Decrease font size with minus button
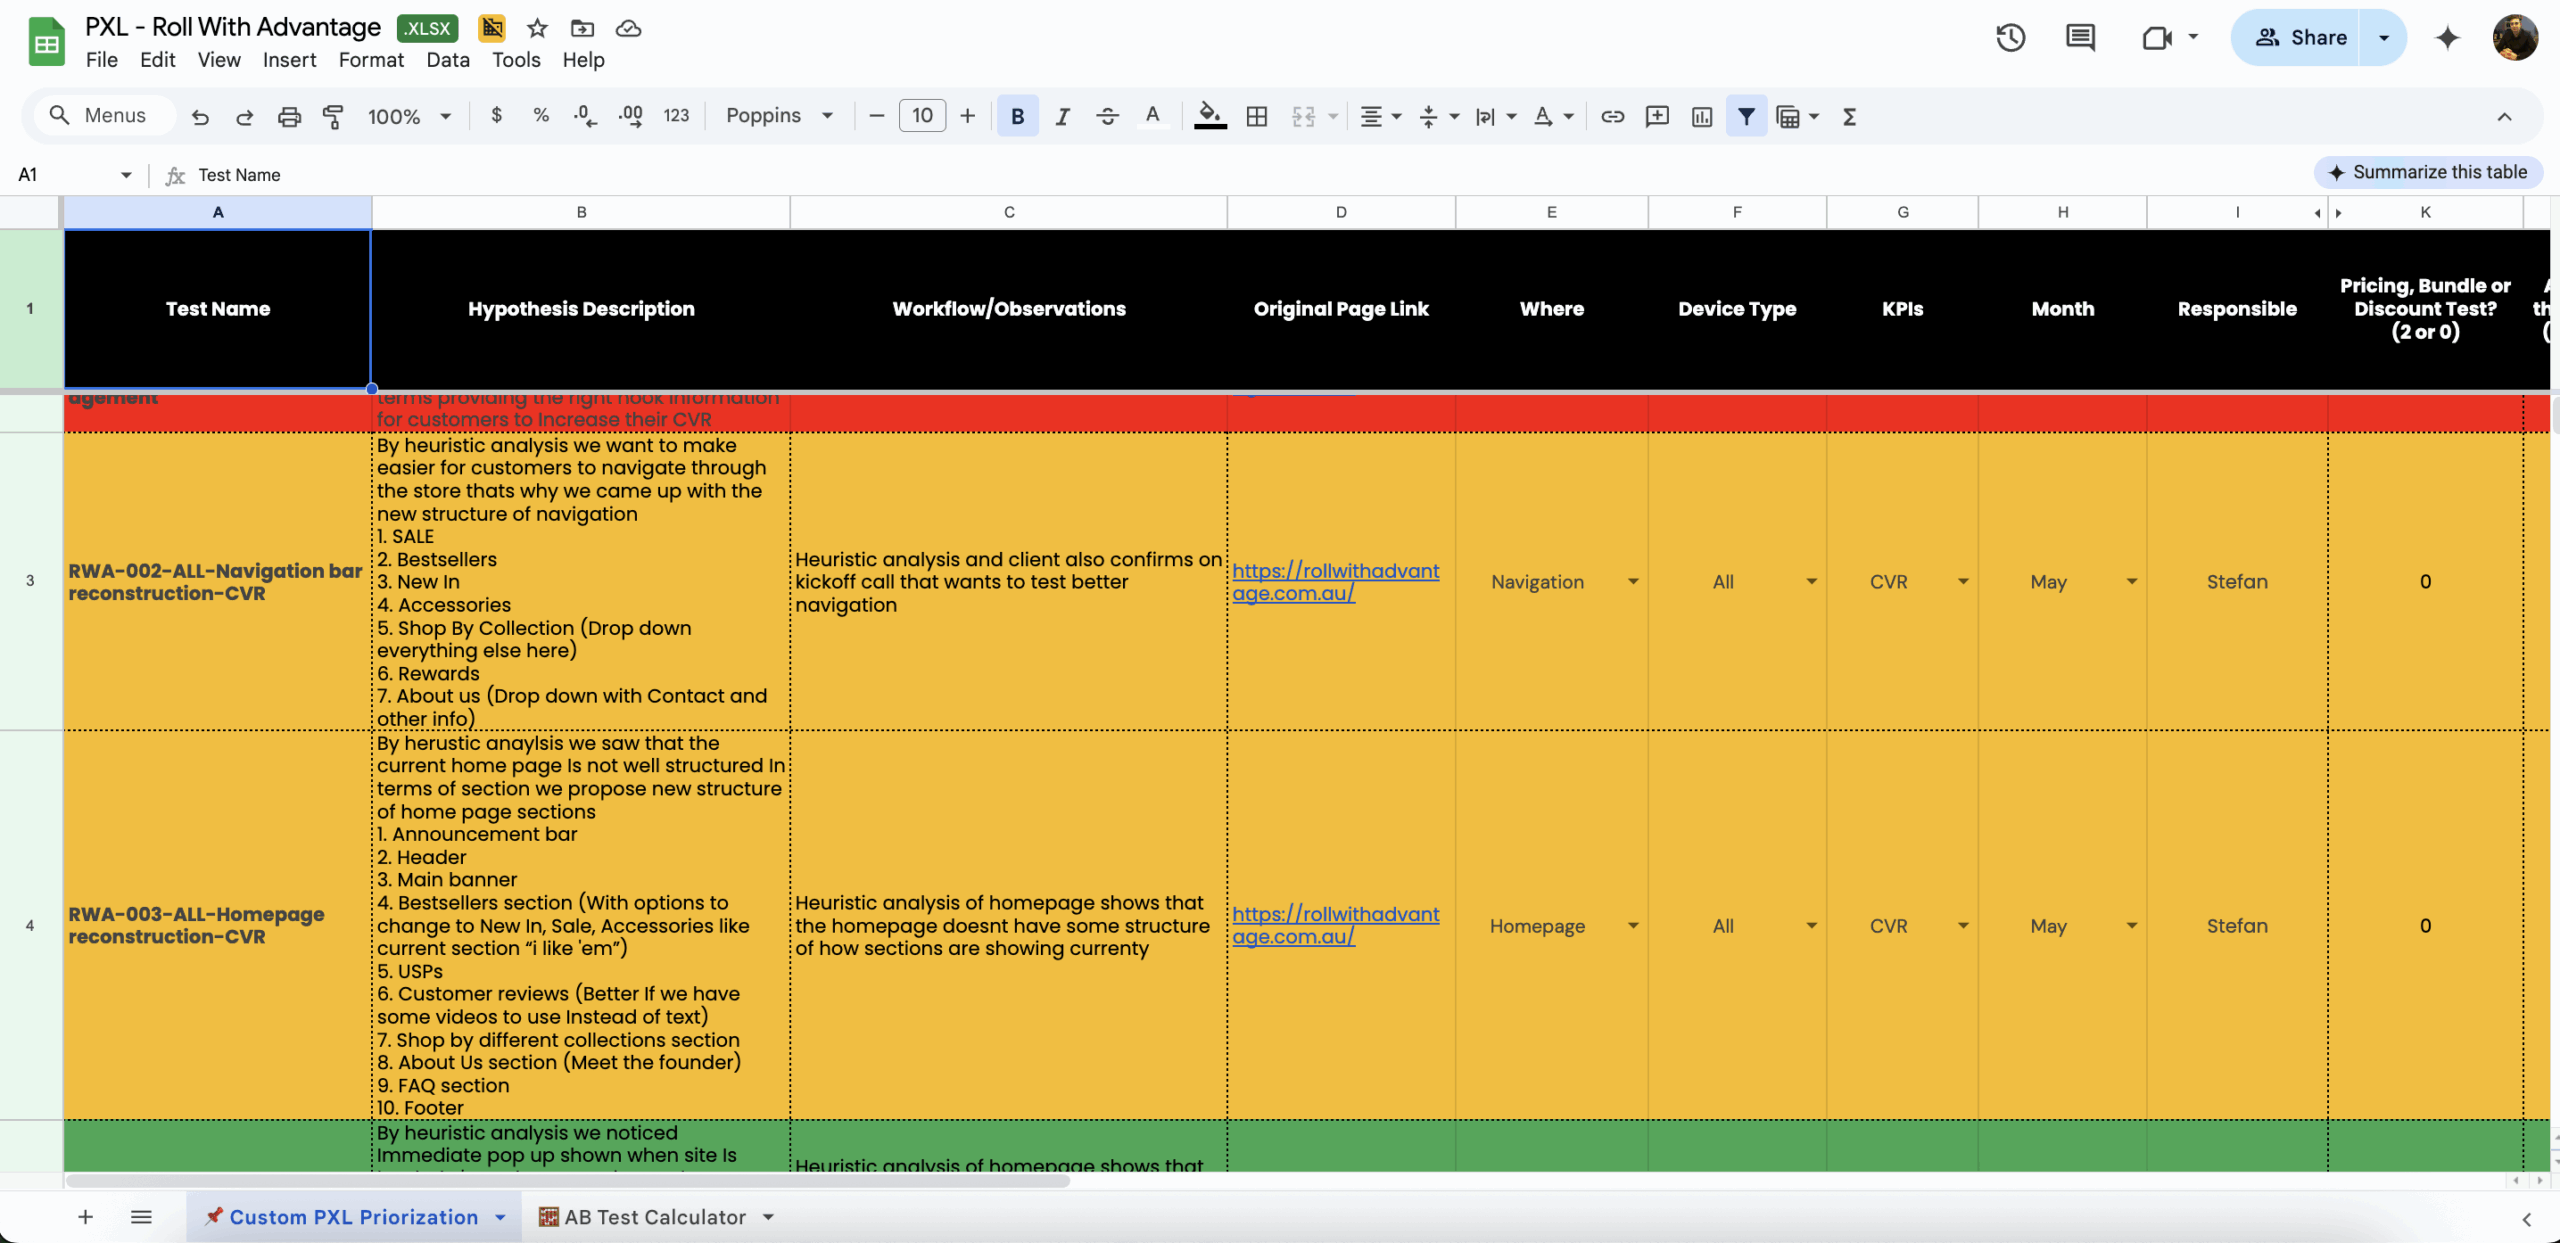 (x=877, y=116)
